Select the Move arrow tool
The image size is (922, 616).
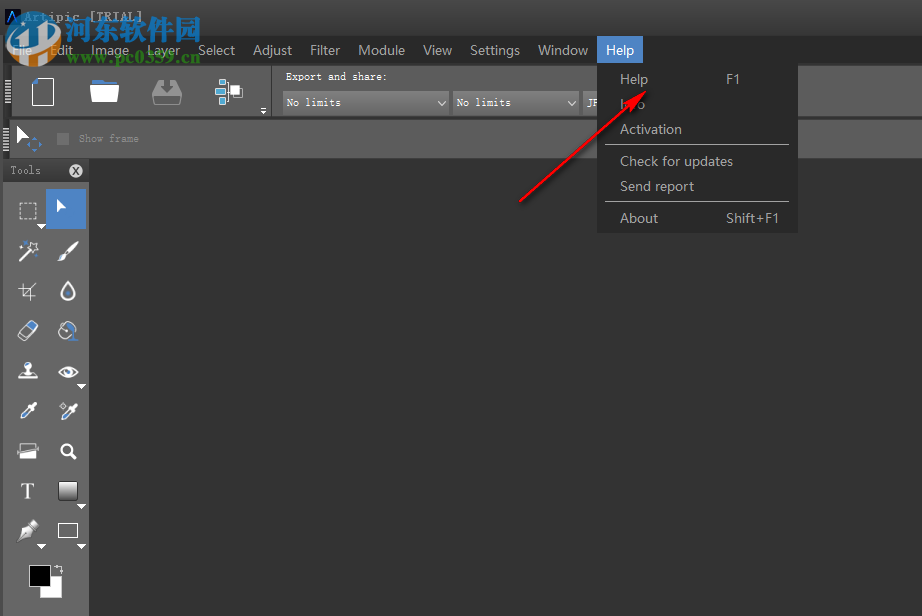(x=66, y=209)
